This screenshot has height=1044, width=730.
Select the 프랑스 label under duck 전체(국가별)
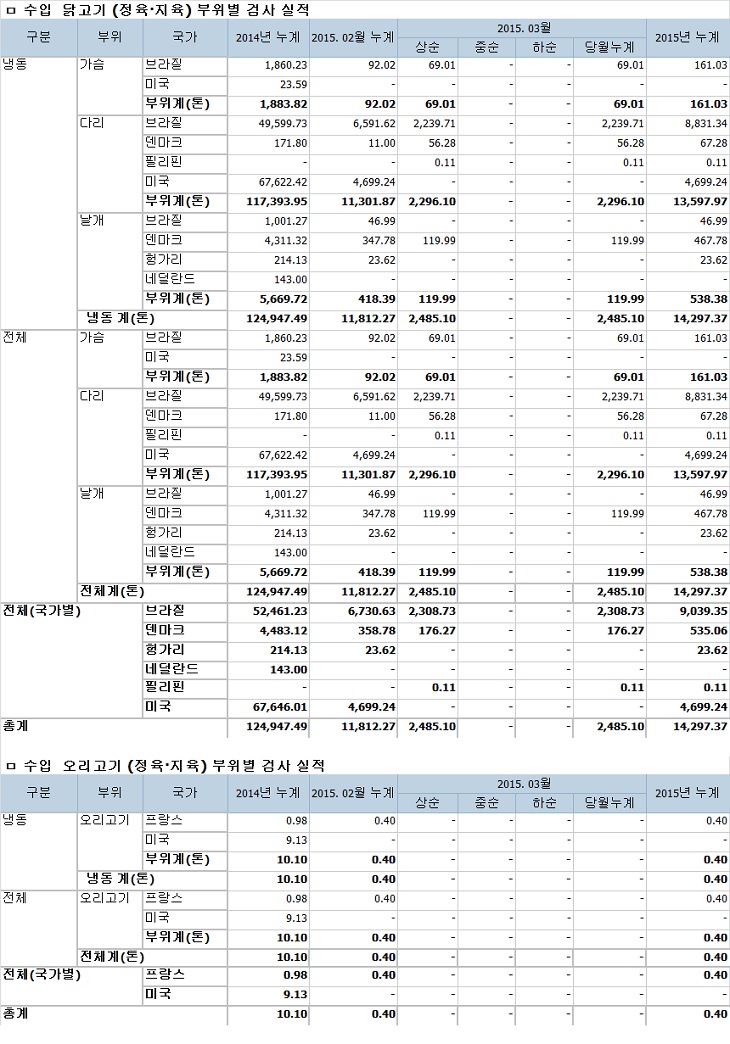pos(164,974)
